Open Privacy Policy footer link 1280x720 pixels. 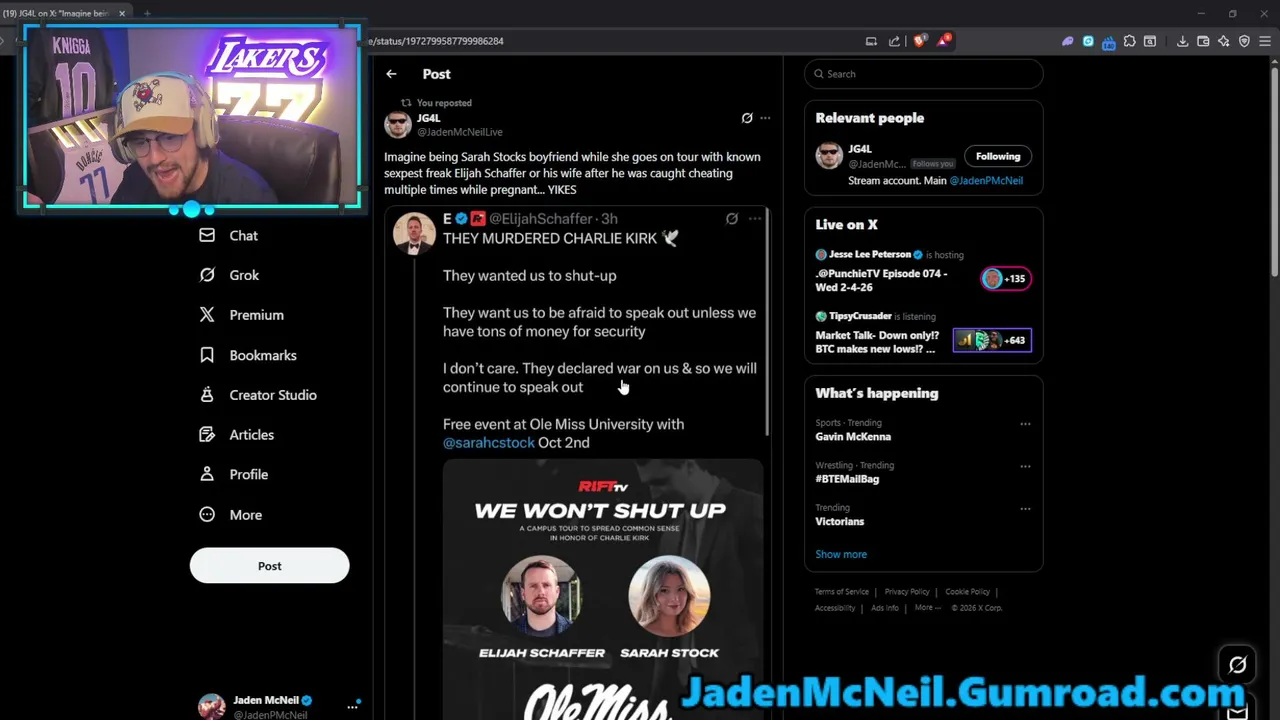pos(907,592)
